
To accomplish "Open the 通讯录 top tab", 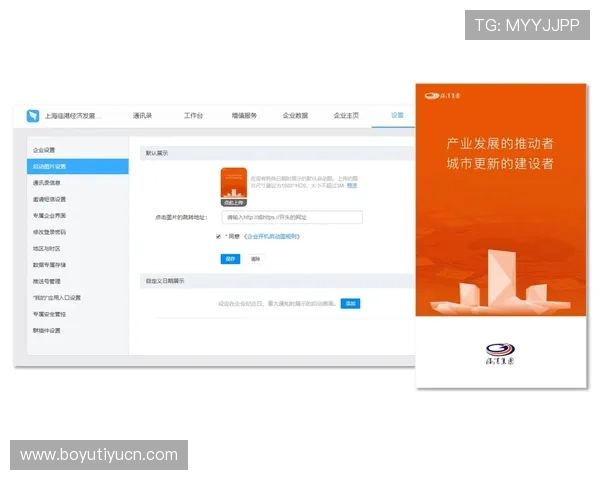I will point(142,116).
